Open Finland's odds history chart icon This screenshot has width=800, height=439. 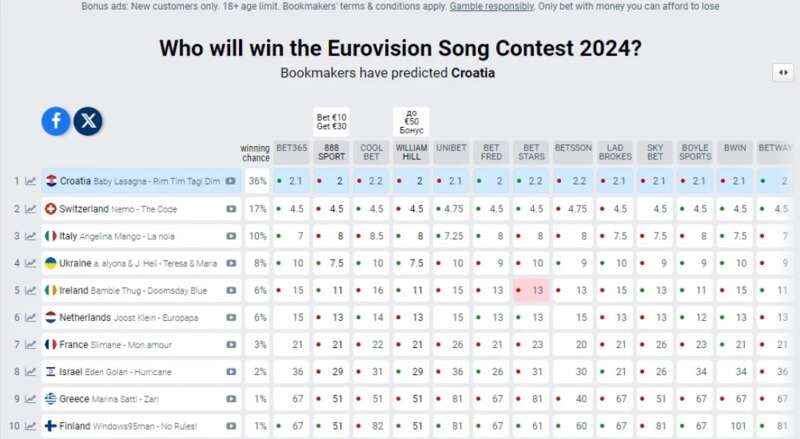(31, 426)
